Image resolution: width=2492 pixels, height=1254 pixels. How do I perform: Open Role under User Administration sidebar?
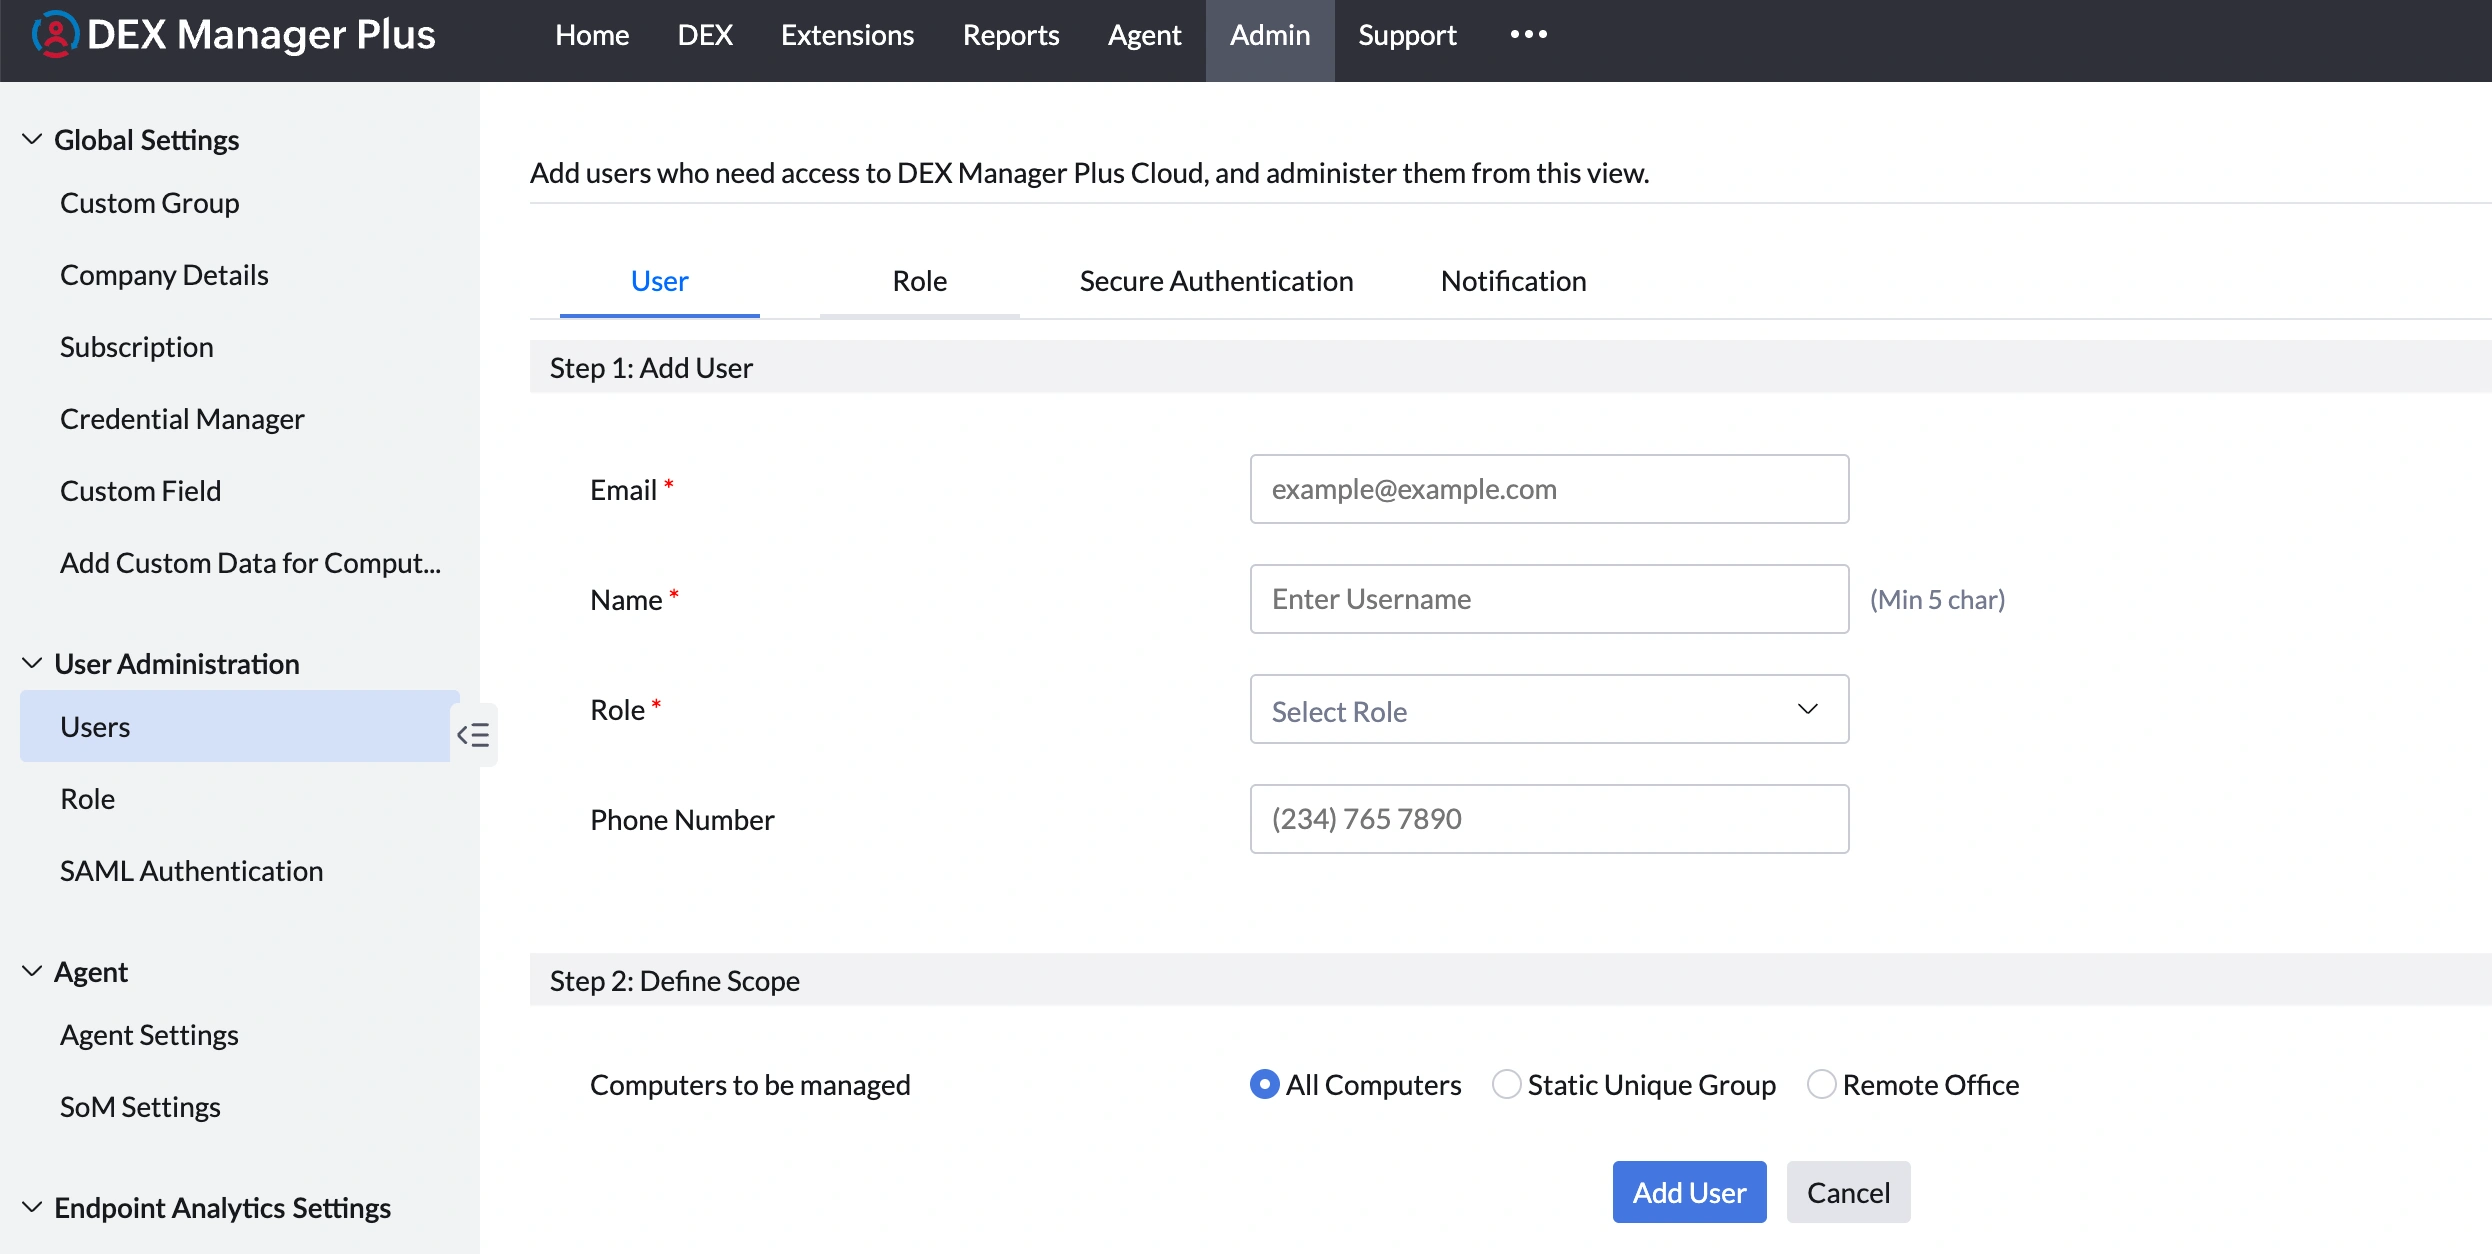(88, 799)
